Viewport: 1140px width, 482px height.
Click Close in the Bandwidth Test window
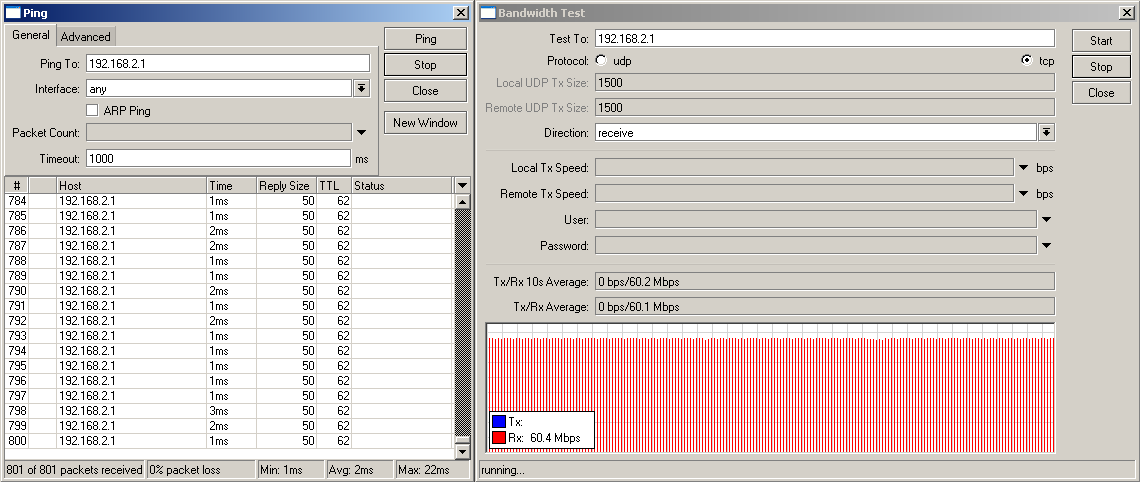[x=1101, y=92]
